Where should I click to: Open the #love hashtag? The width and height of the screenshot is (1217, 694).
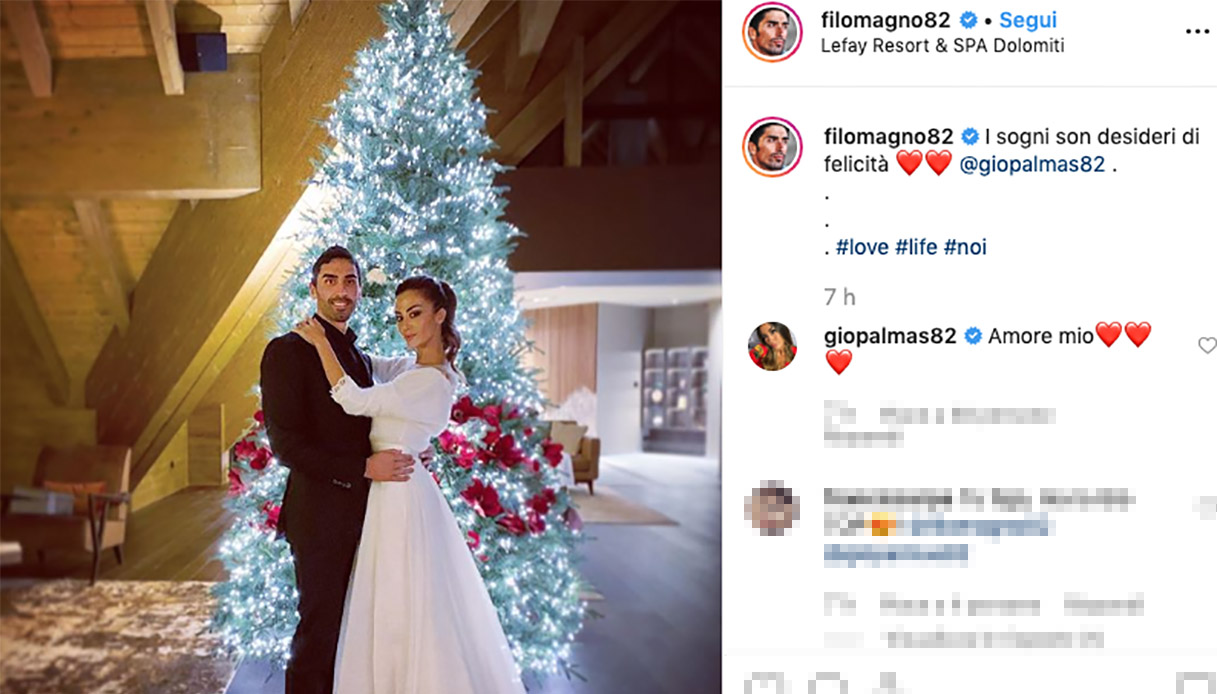pyautogui.click(x=862, y=247)
